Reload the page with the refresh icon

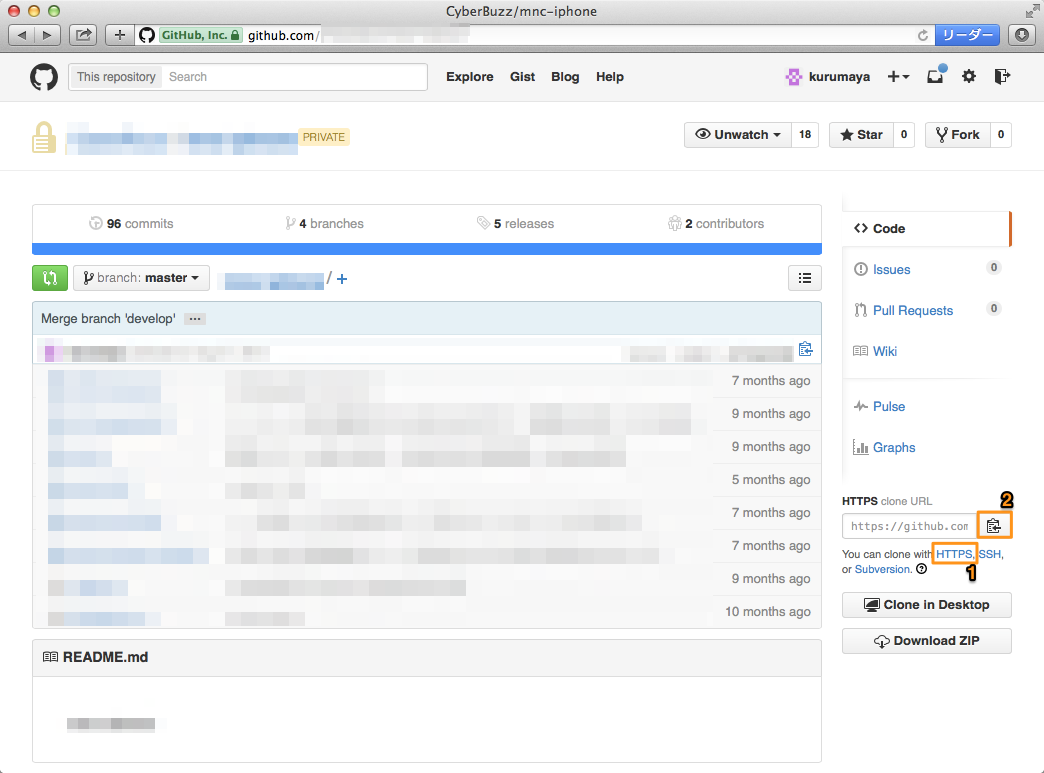point(922,35)
